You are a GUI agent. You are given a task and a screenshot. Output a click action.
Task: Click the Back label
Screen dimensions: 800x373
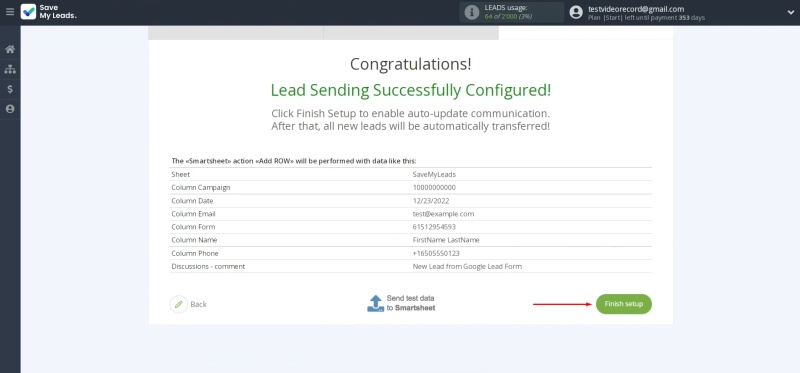pyautogui.click(x=198, y=304)
